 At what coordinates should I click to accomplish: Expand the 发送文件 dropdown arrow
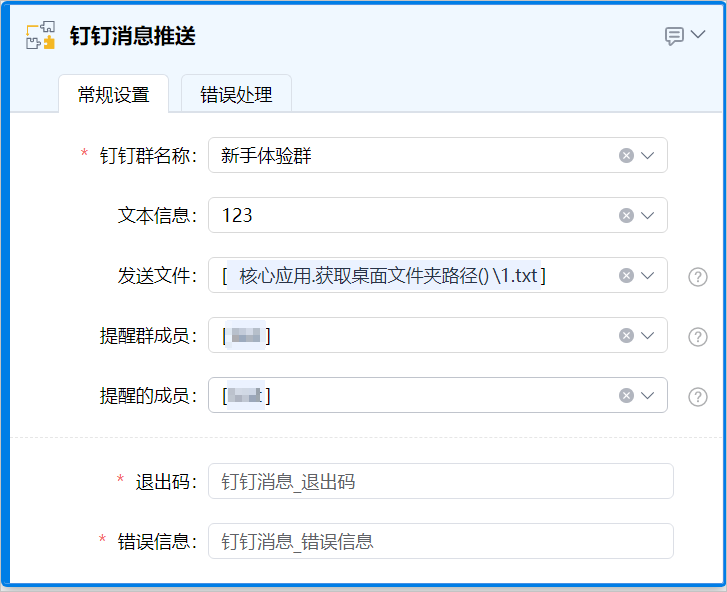pyautogui.click(x=647, y=275)
